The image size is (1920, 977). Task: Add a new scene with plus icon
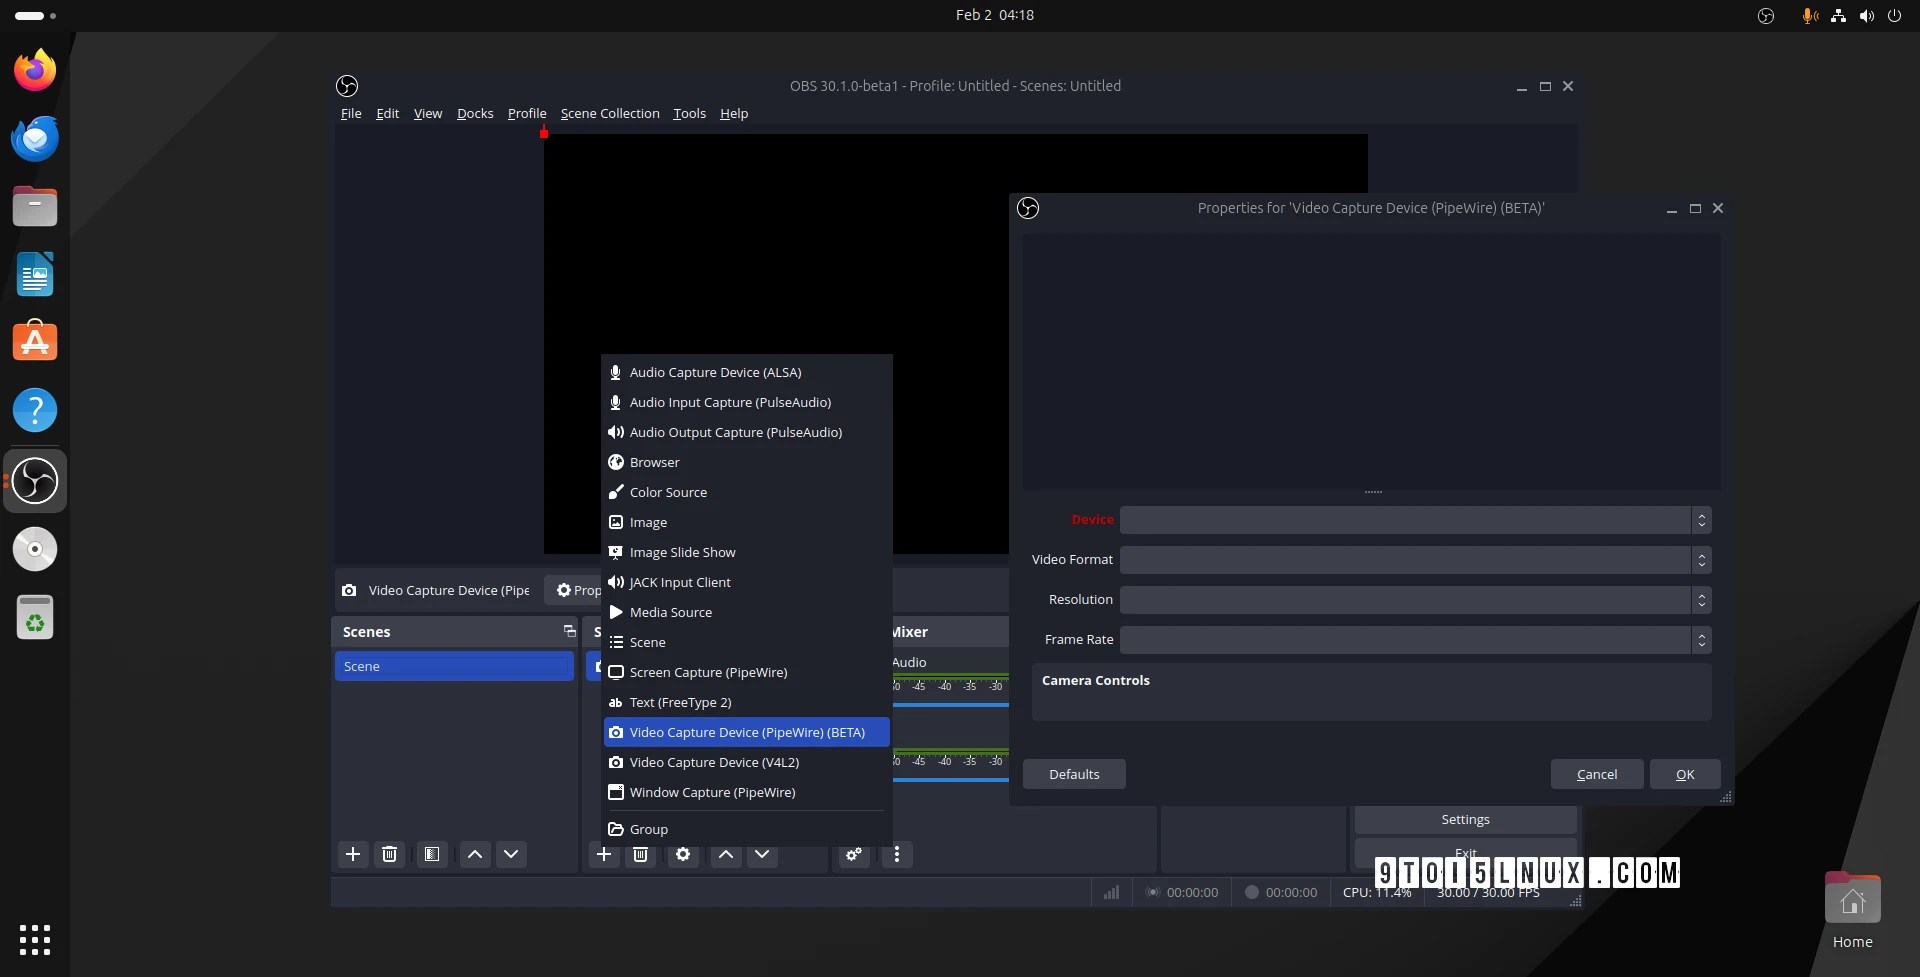[x=352, y=854]
